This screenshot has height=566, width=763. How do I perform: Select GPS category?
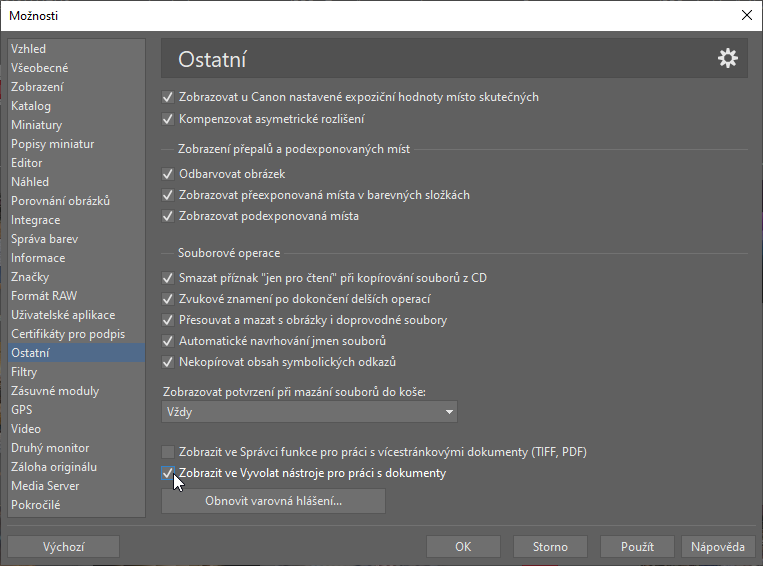(76, 410)
